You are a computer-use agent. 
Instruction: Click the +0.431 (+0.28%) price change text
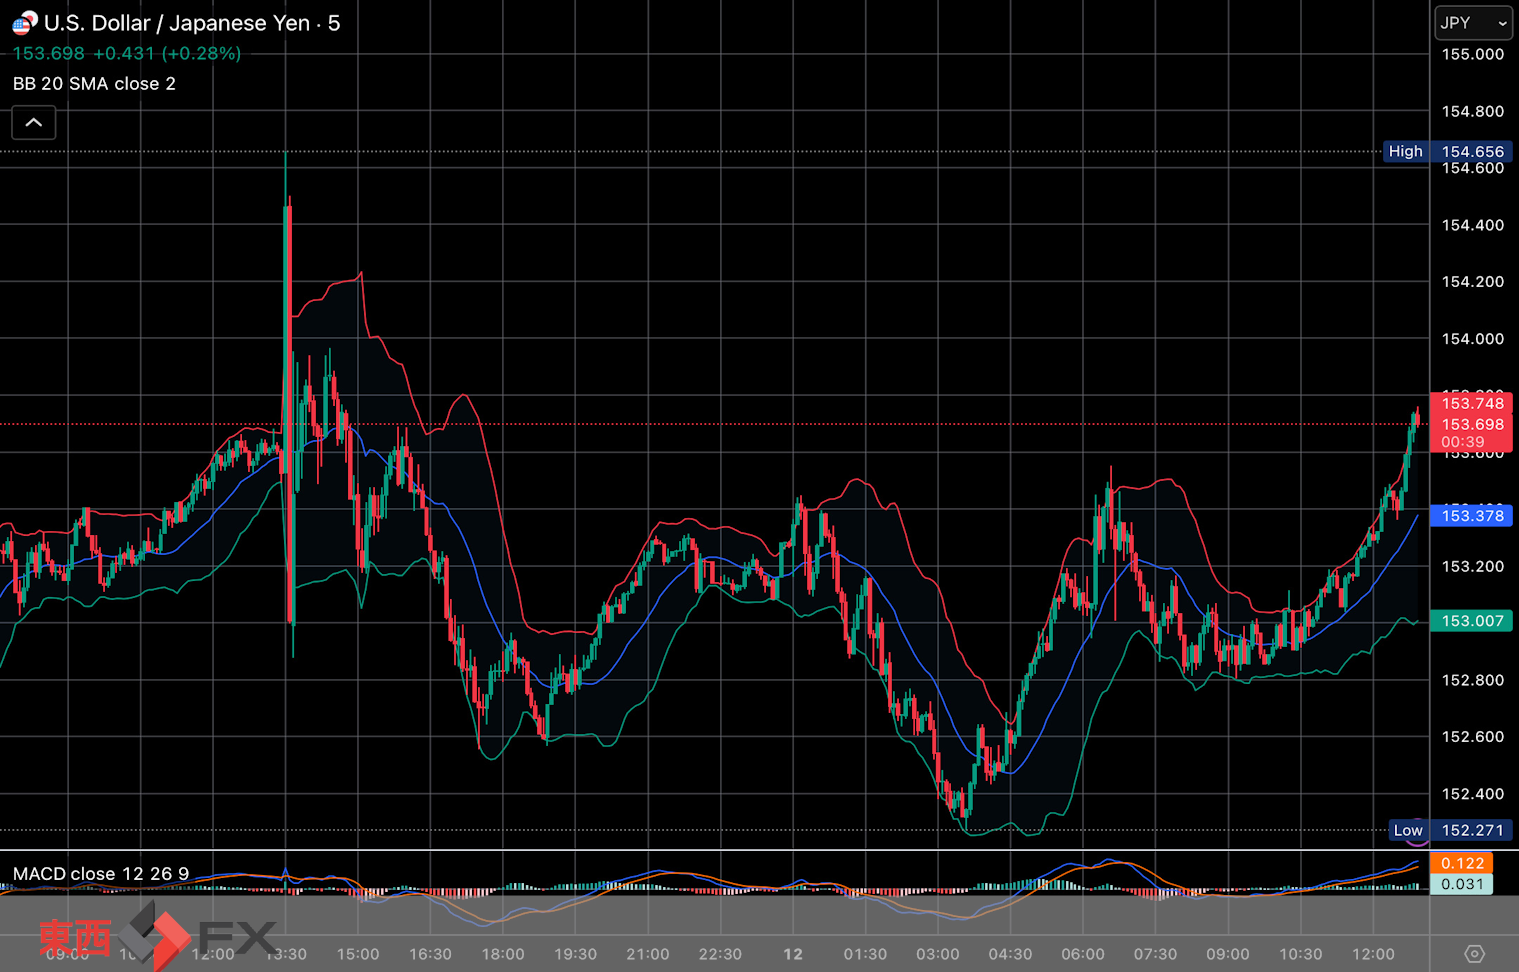tap(167, 53)
